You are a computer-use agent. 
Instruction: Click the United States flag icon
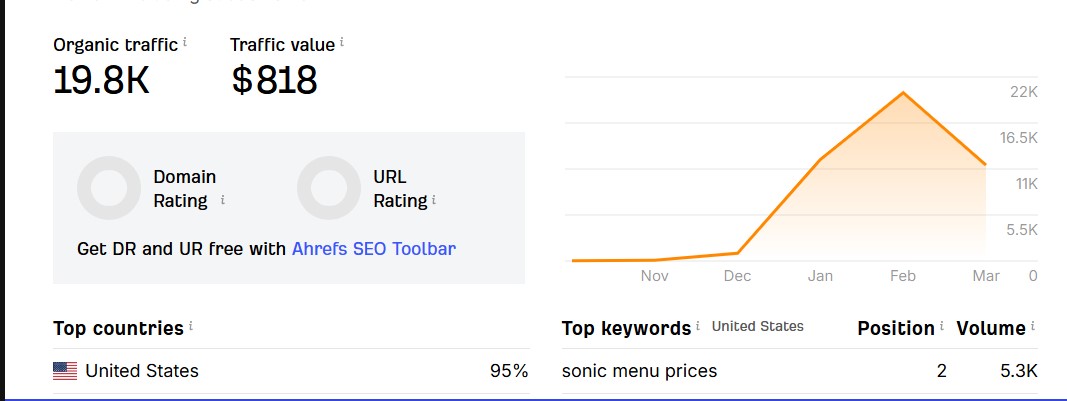(x=65, y=371)
